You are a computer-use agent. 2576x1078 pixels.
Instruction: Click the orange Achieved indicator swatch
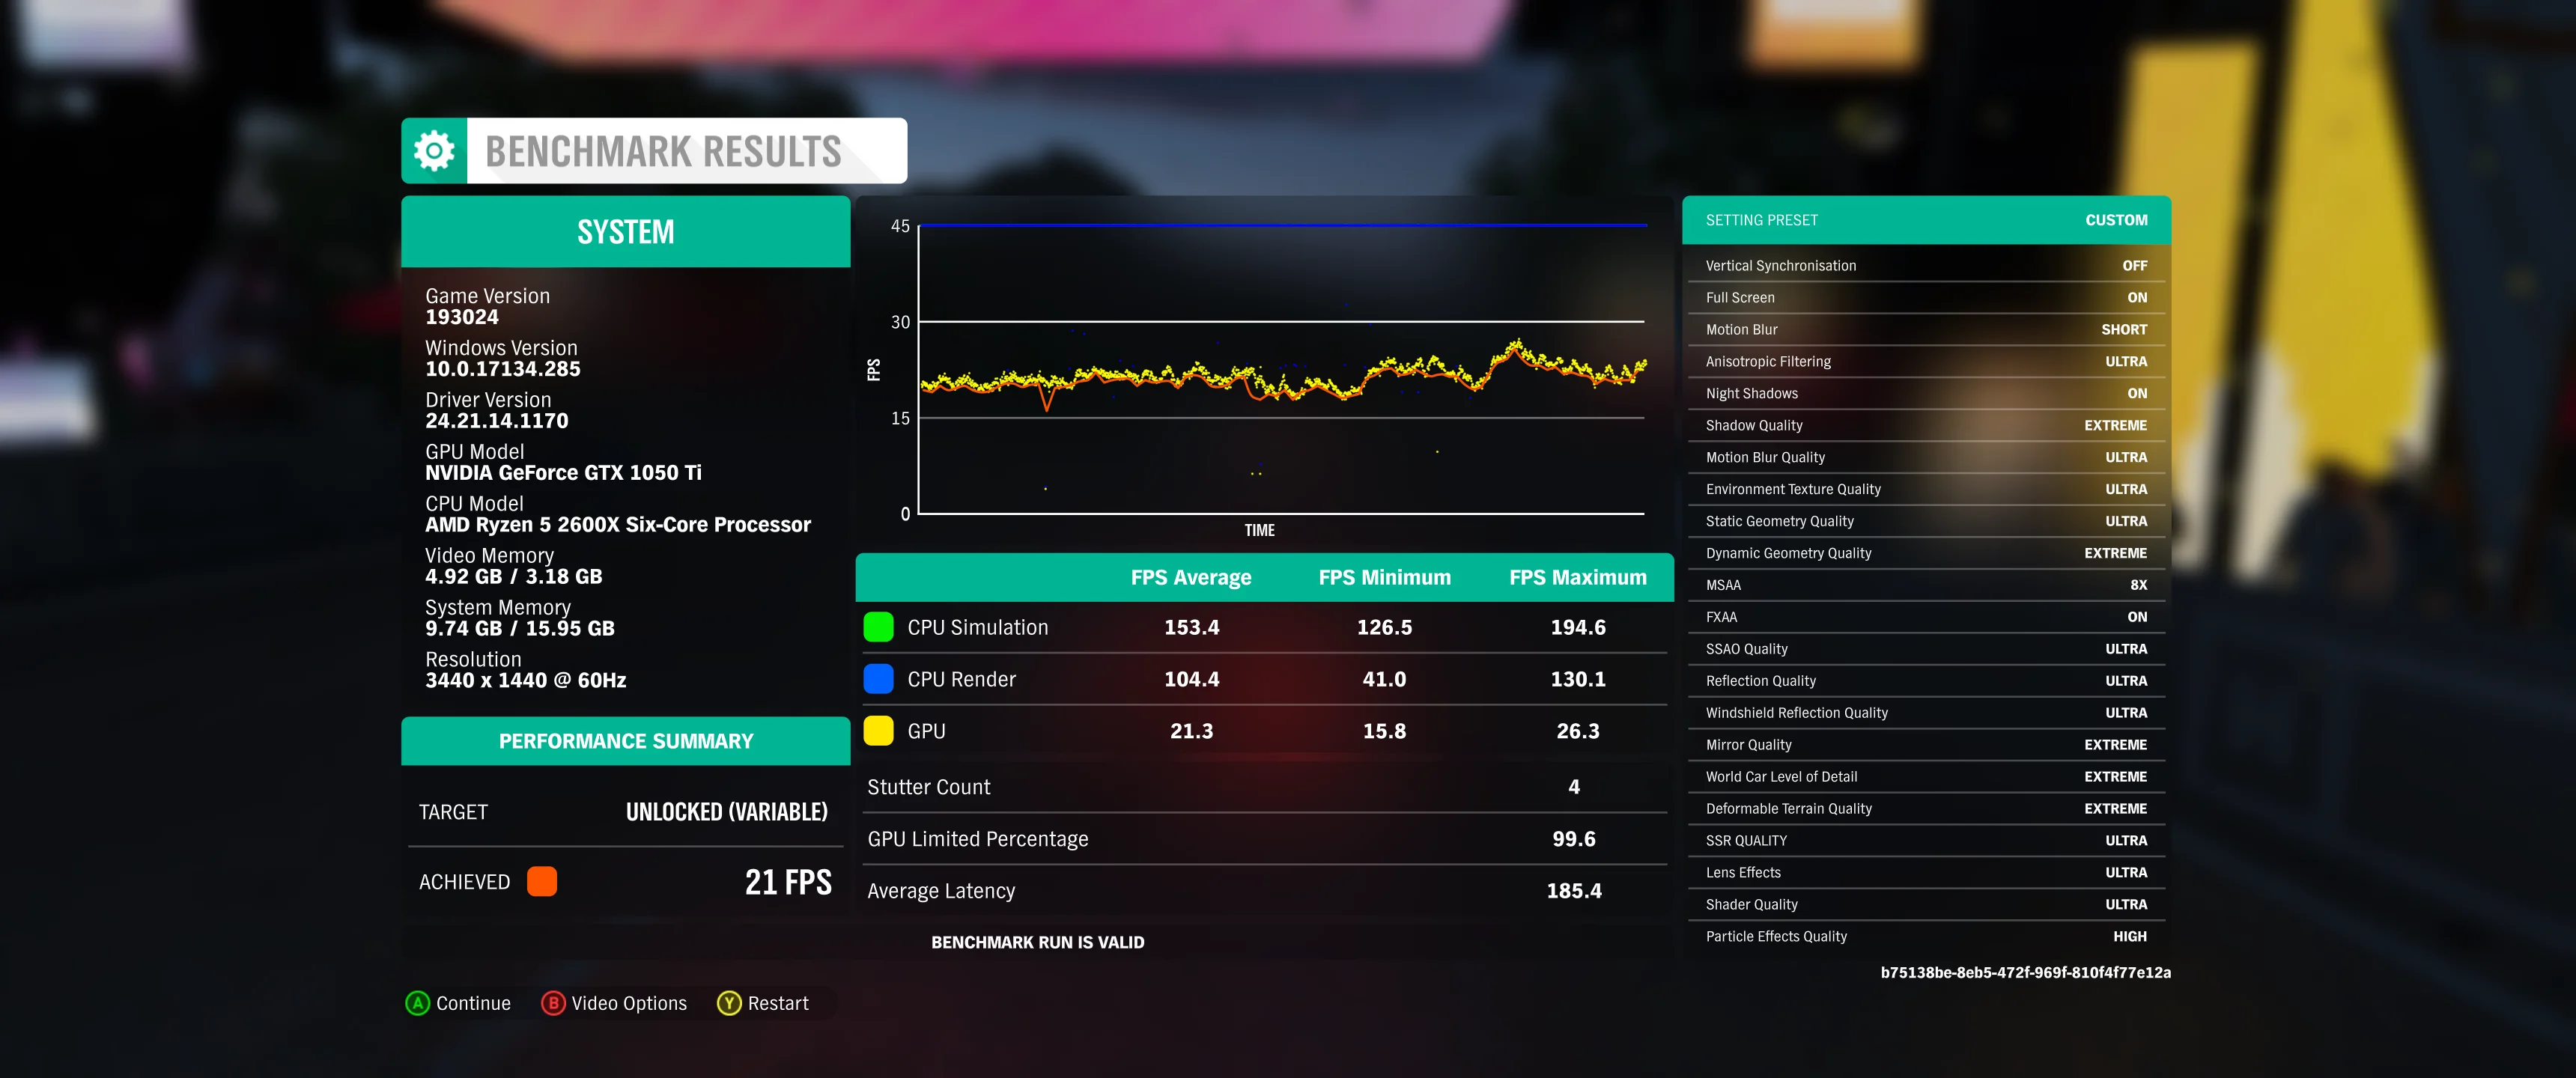pyautogui.click(x=542, y=881)
